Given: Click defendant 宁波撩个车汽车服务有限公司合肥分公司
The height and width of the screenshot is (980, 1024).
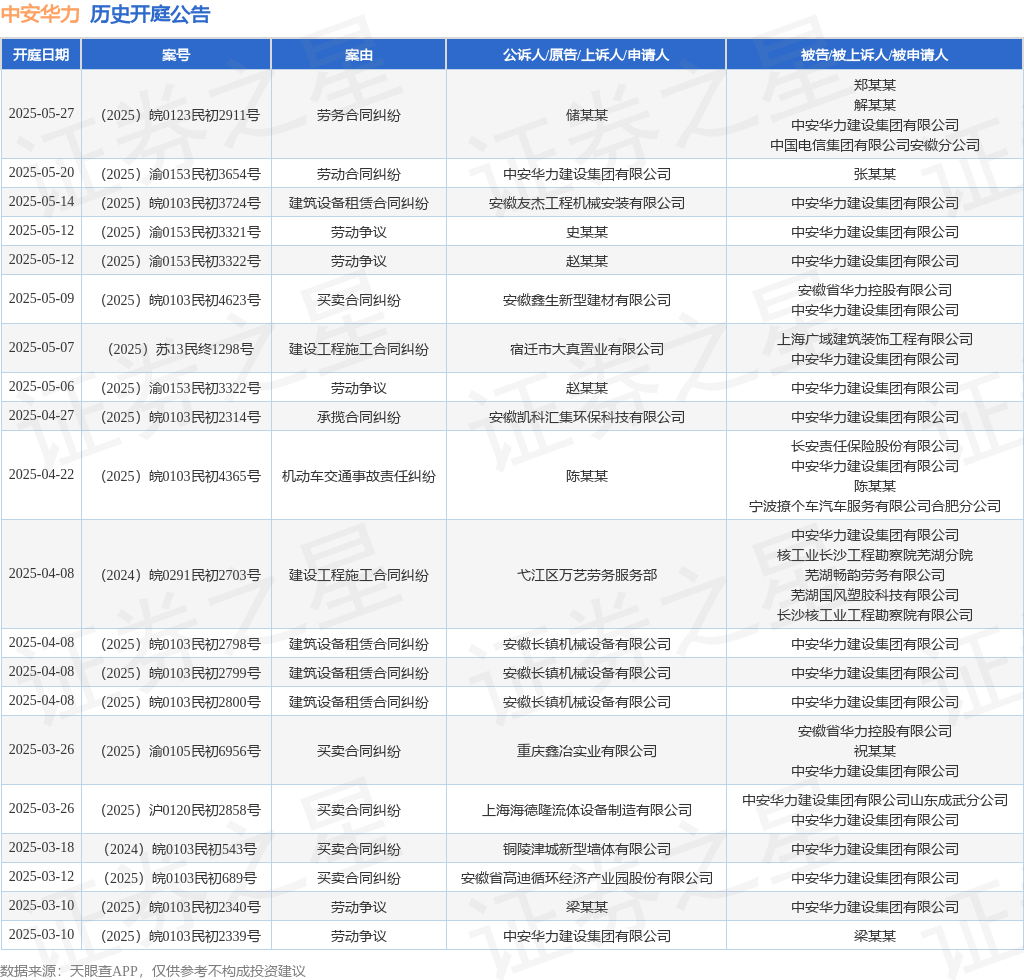Looking at the screenshot, I should click(874, 506).
